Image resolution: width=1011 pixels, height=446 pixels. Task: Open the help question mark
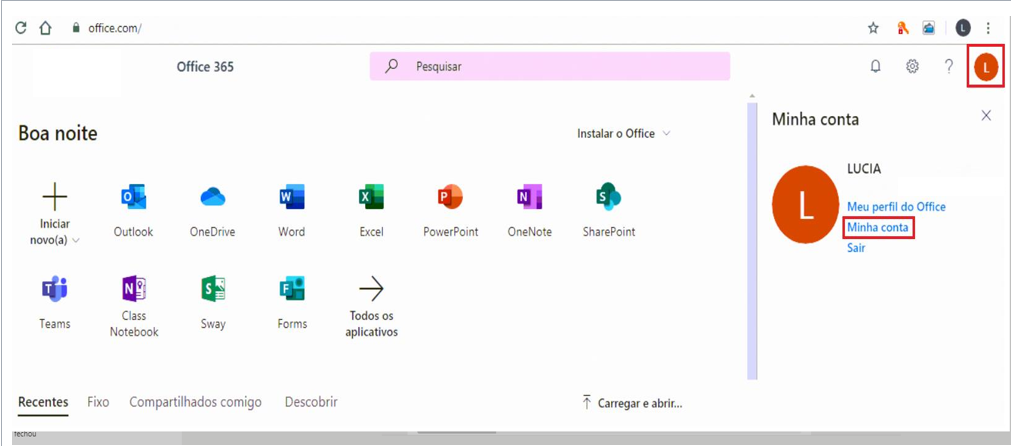[x=948, y=66]
